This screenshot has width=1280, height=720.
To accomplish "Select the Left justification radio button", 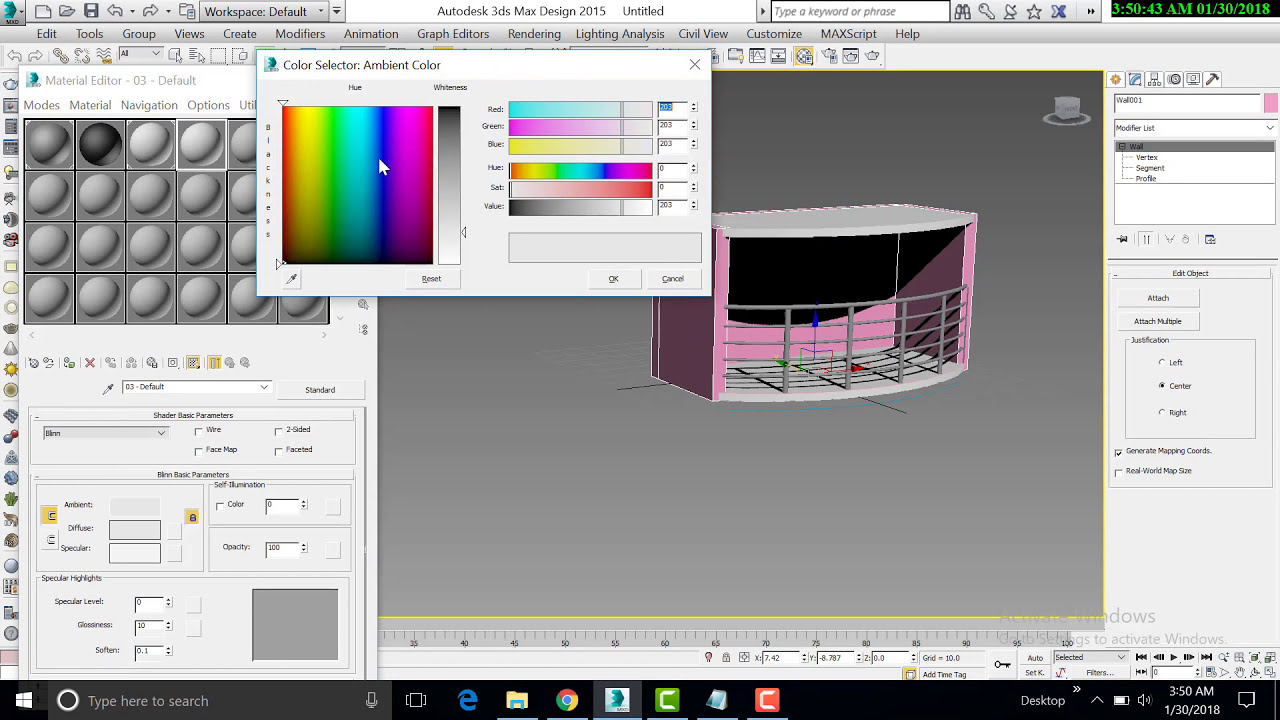I will click(1162, 362).
